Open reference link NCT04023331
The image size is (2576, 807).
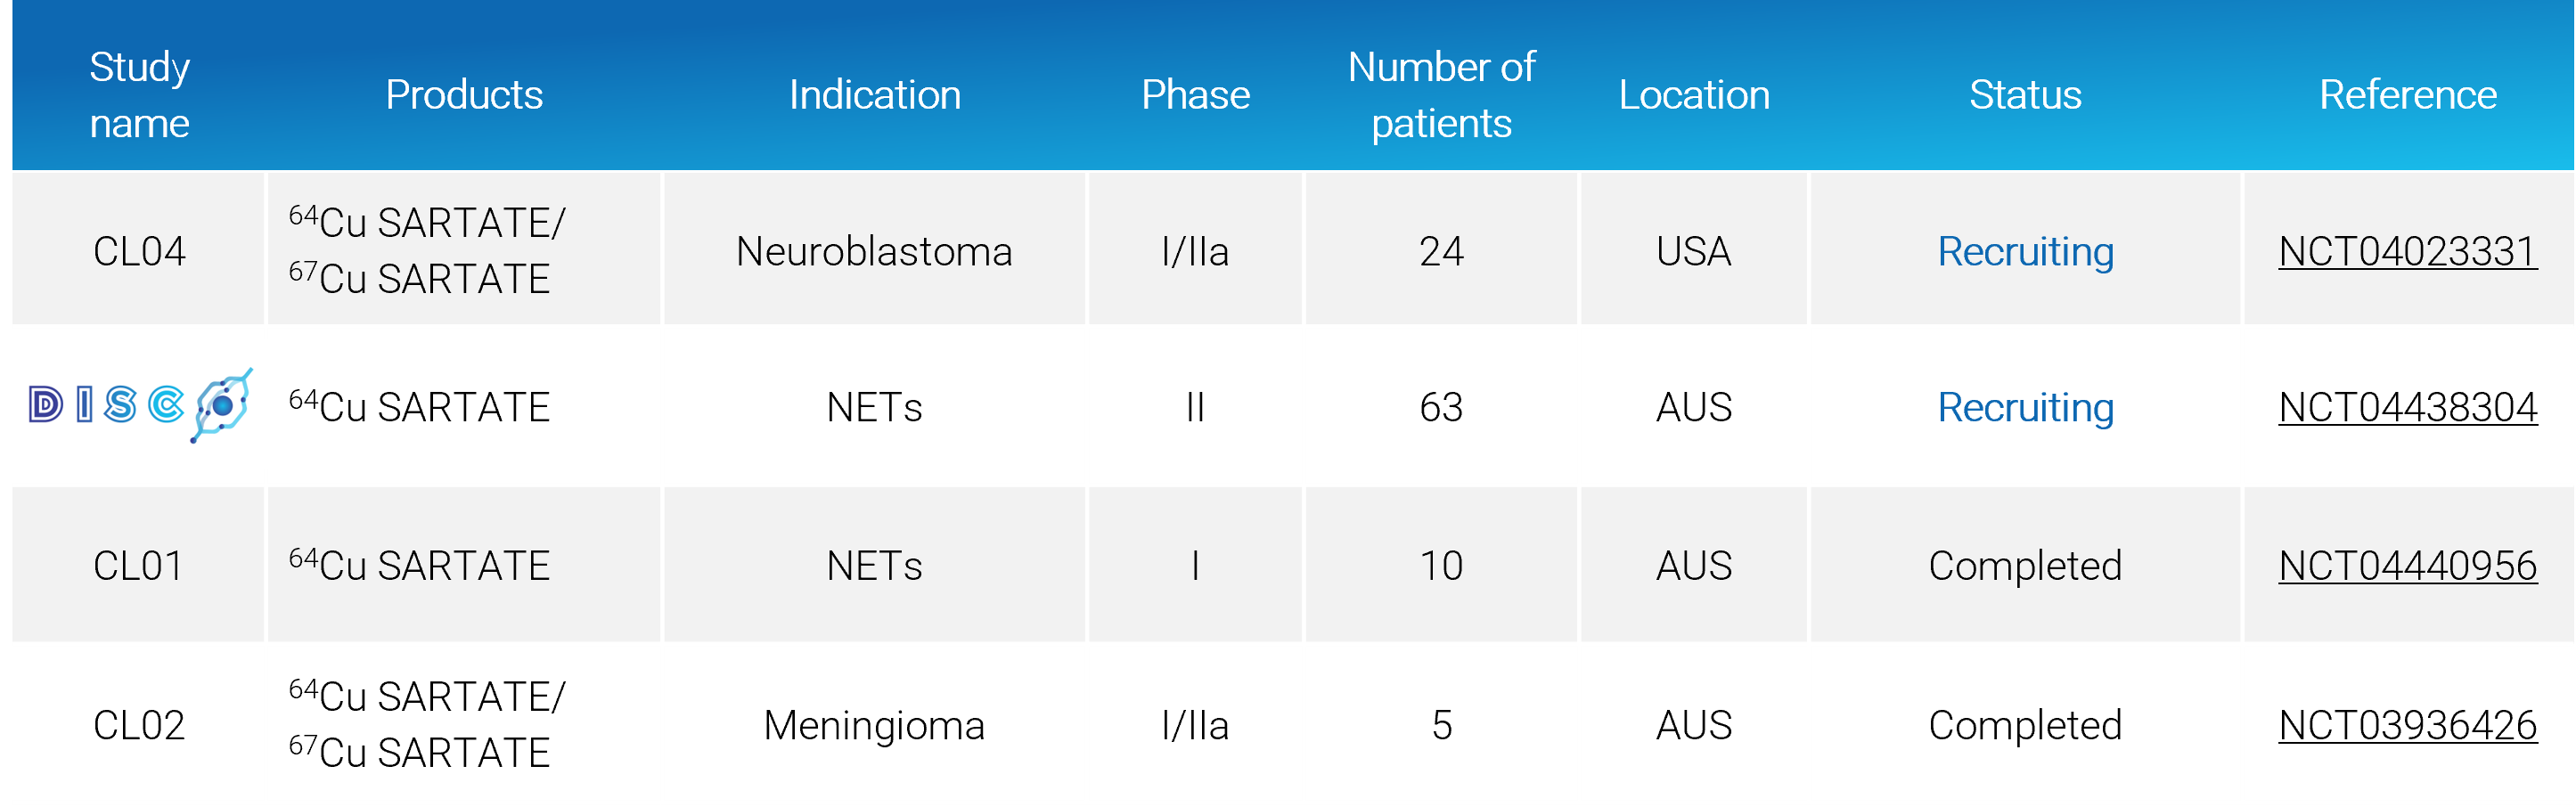[2407, 251]
